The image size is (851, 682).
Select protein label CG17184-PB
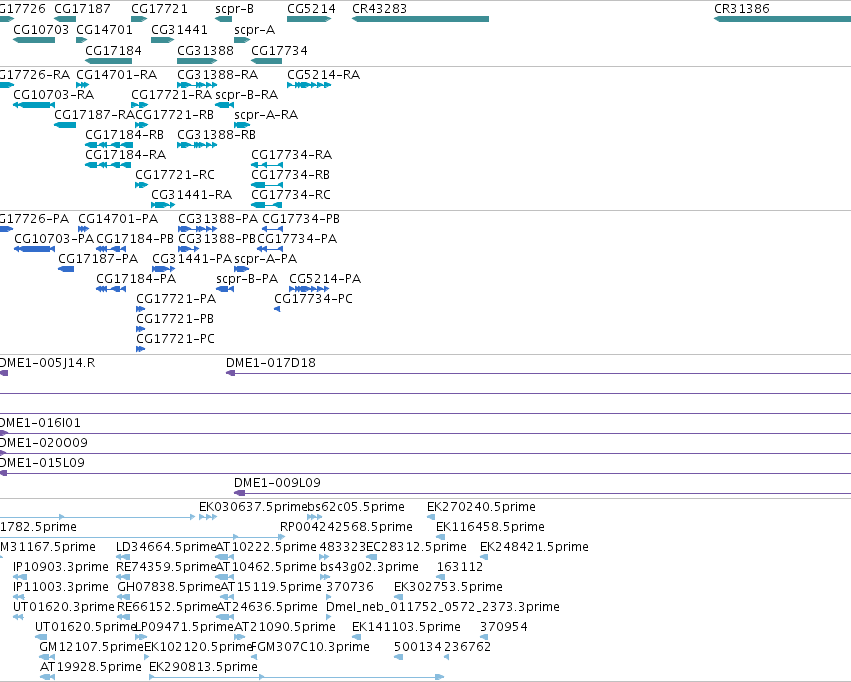[x=135, y=239]
